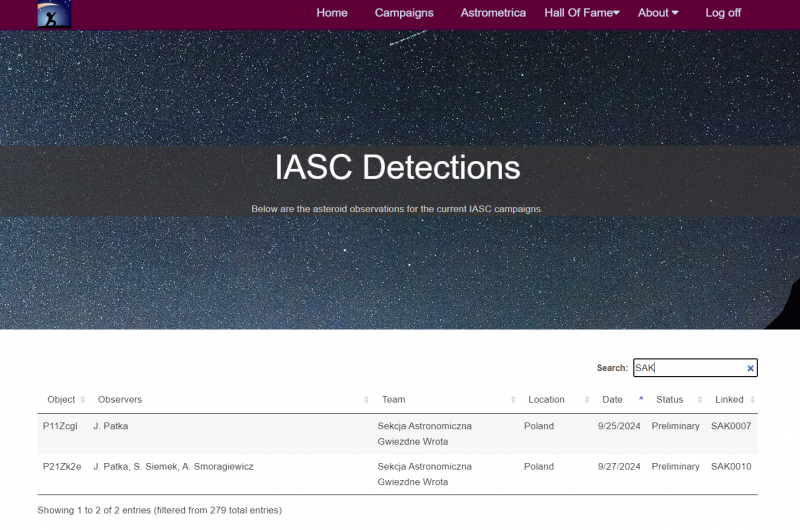Navigate to Astrometrica in the navbar

[x=493, y=13]
